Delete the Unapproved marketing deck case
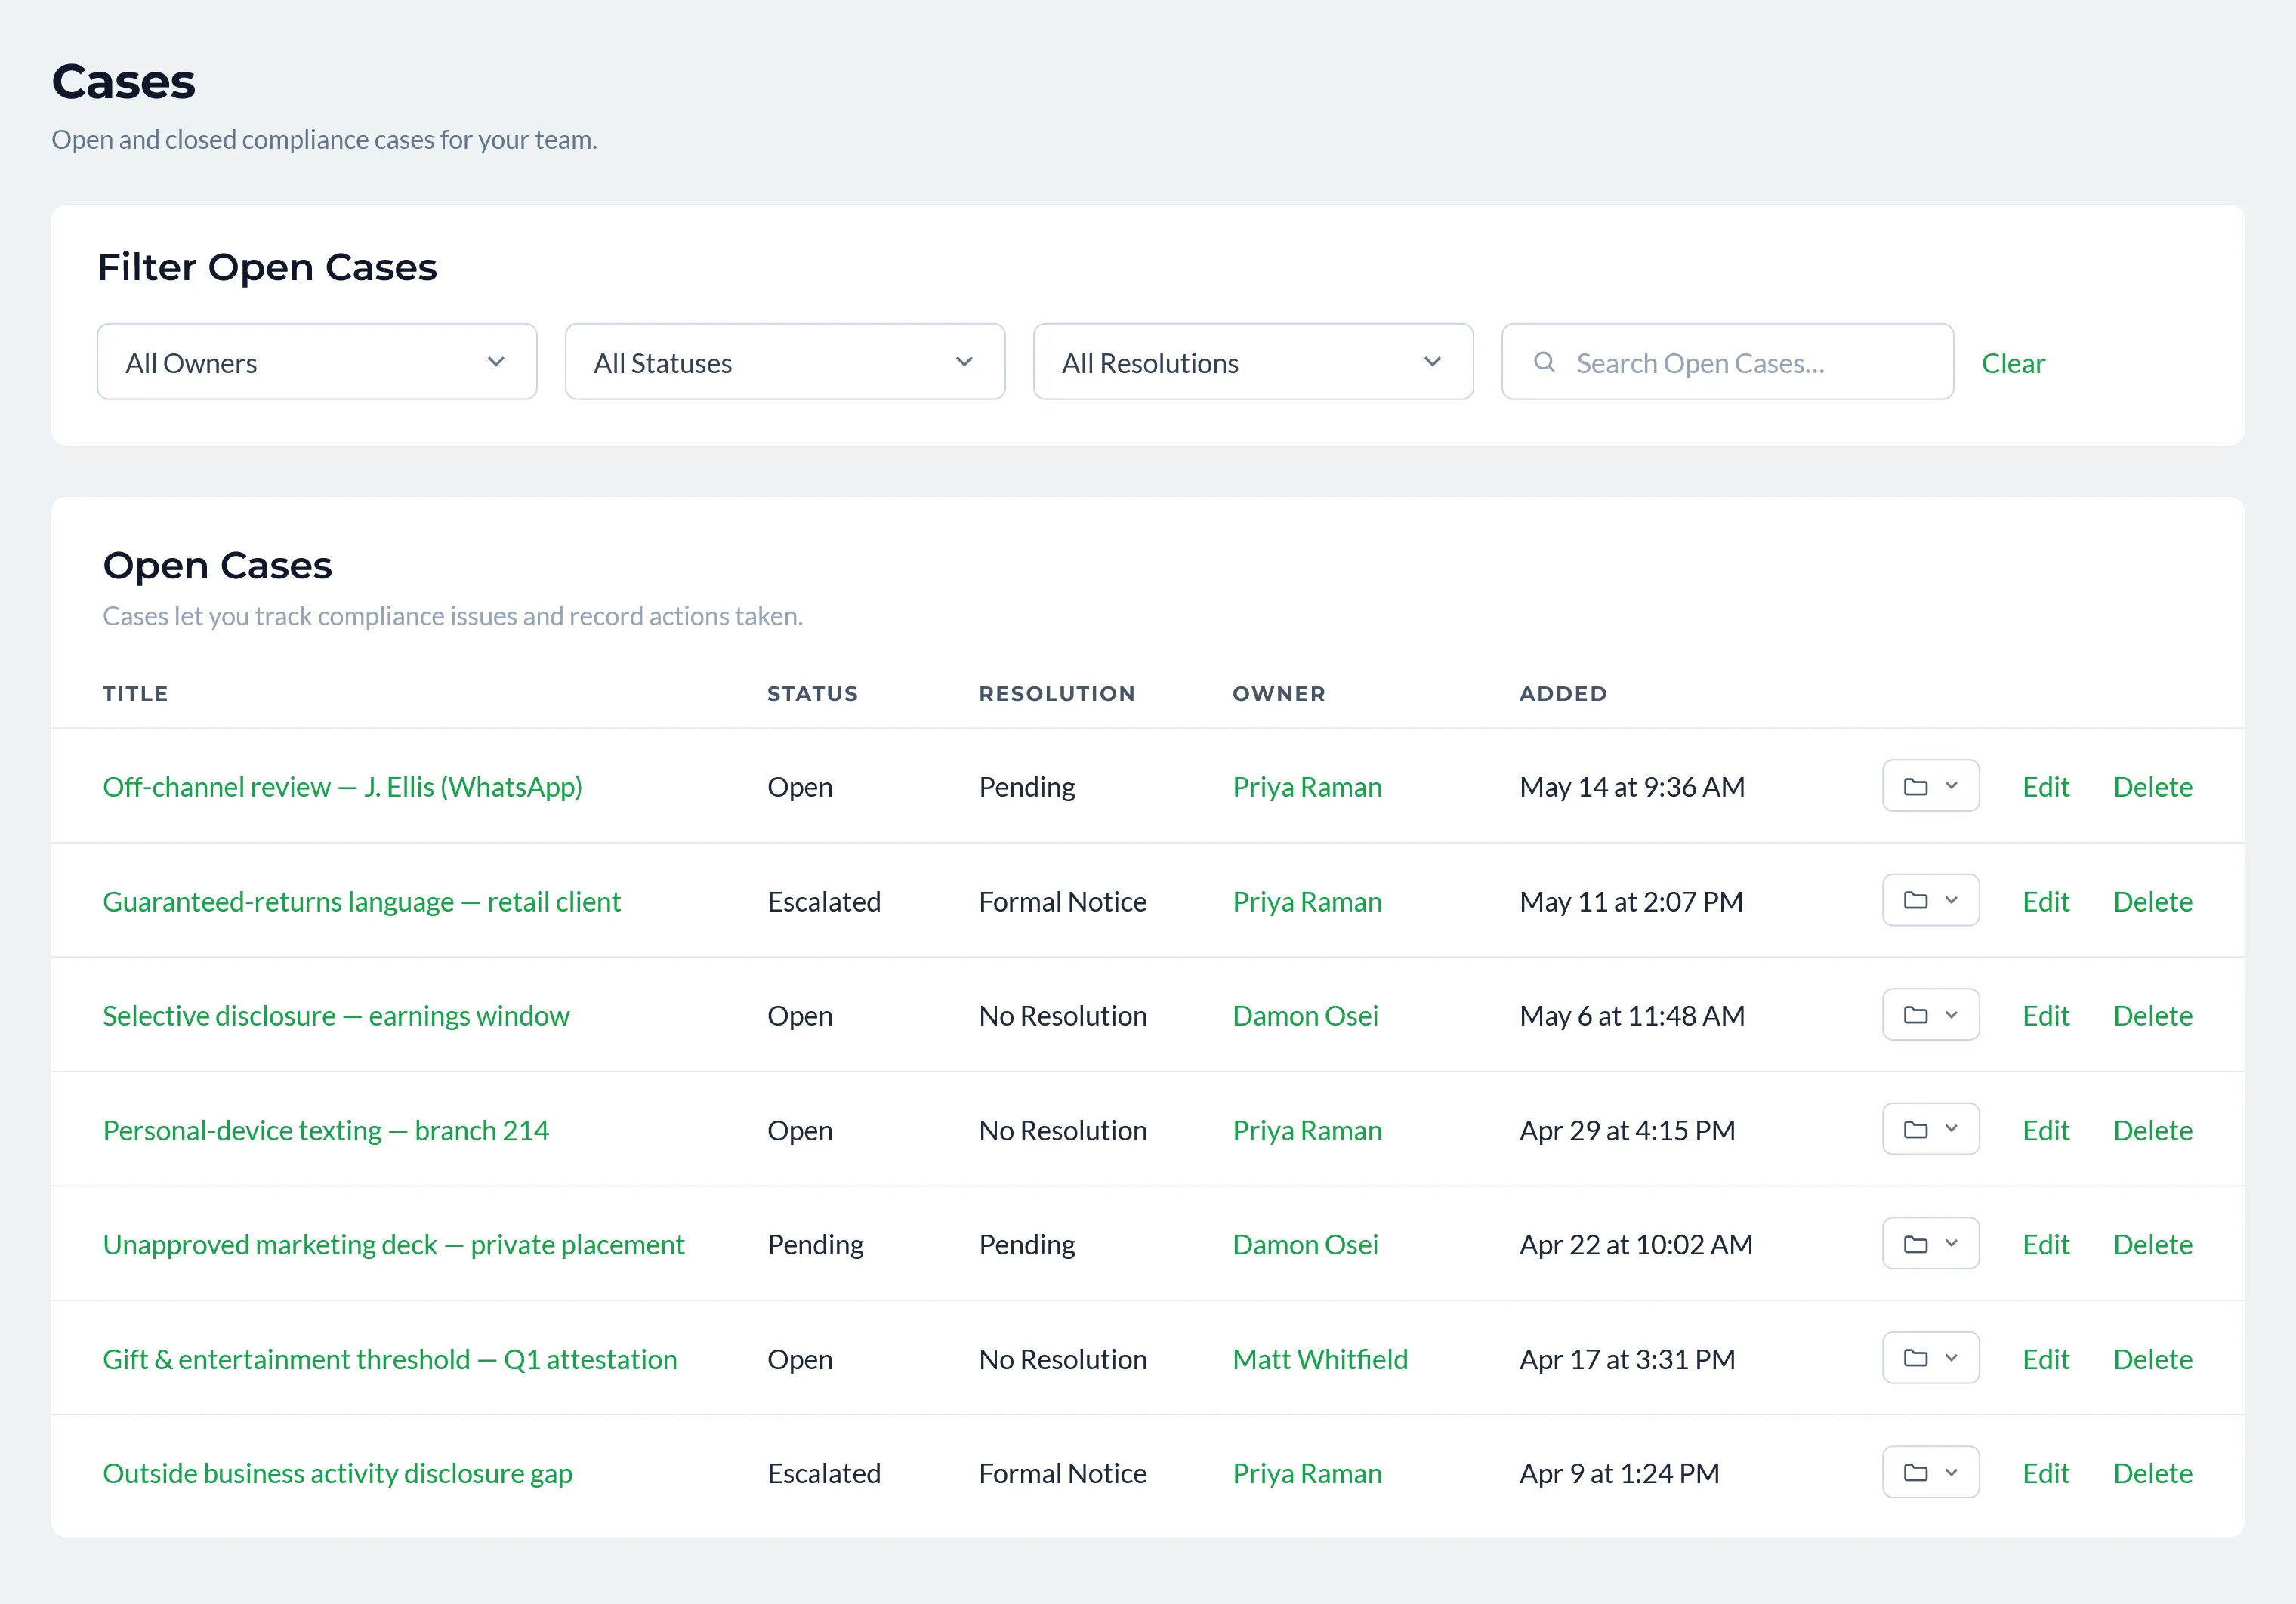 tap(2152, 1244)
